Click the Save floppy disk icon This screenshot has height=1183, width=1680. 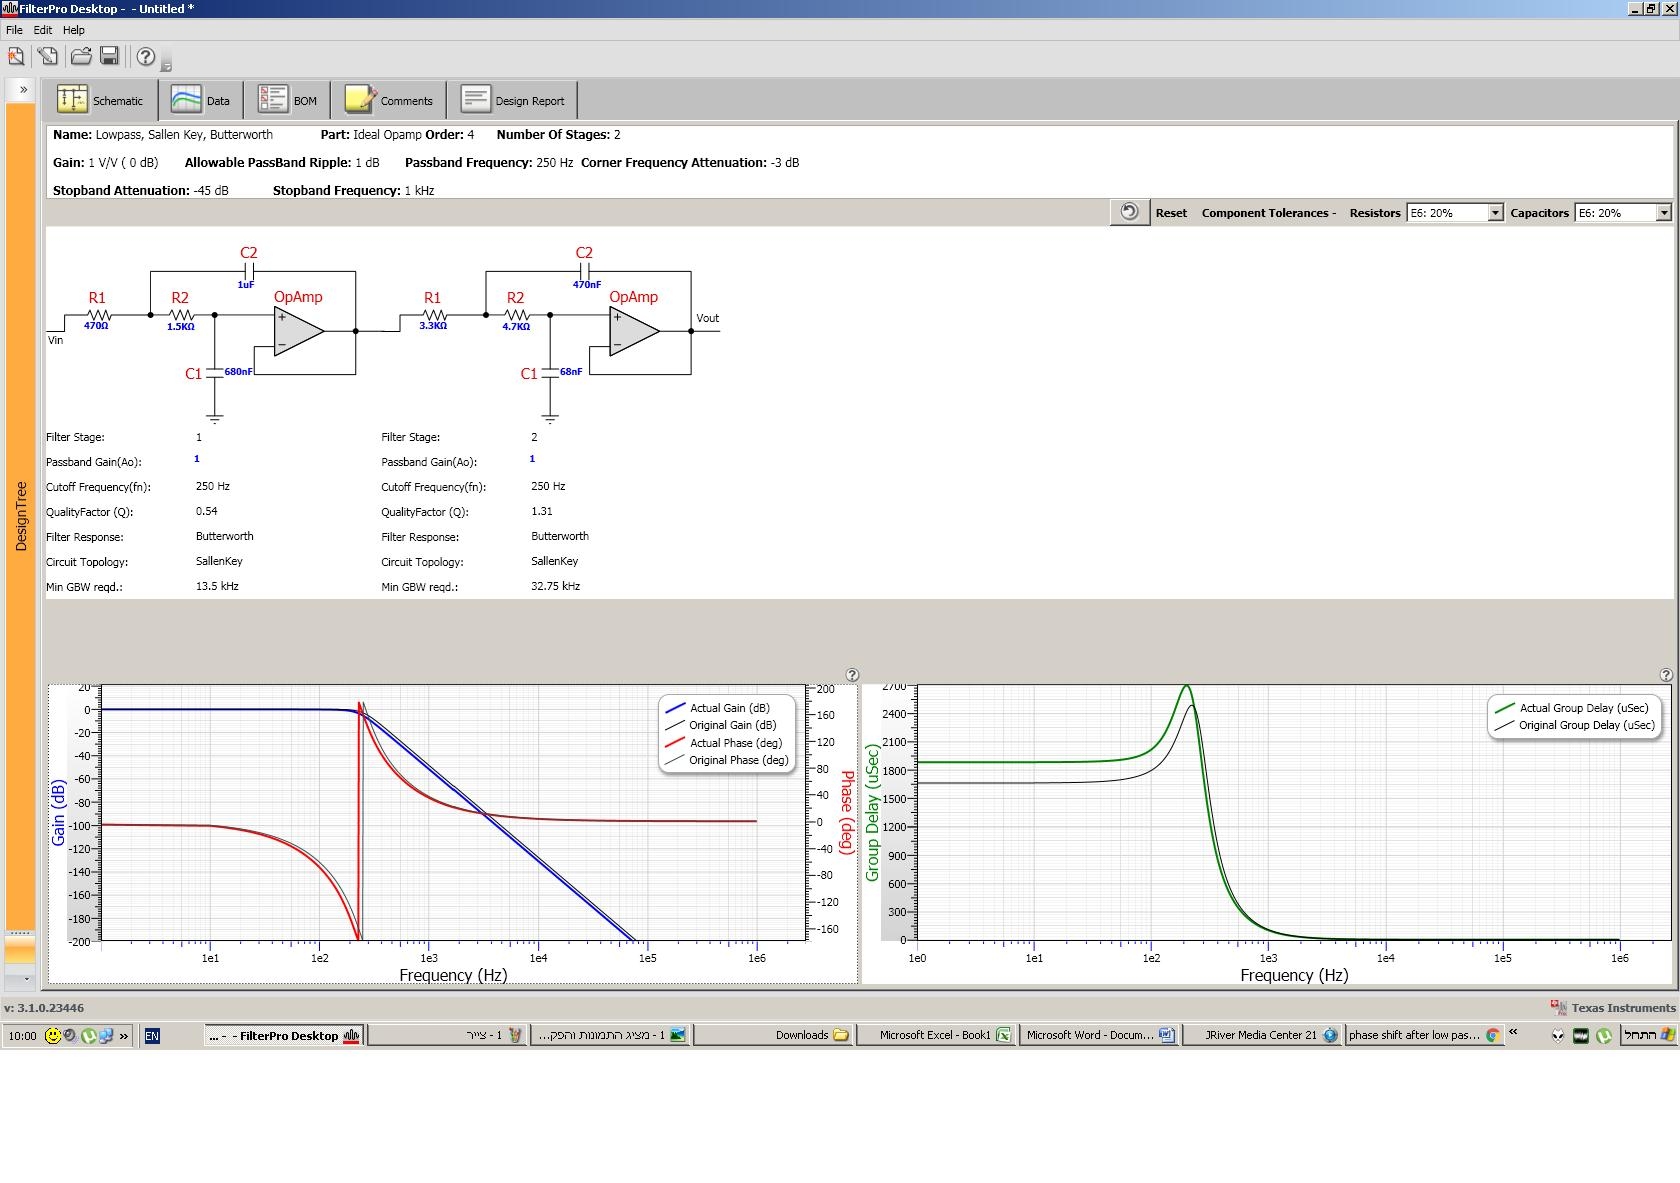point(110,57)
